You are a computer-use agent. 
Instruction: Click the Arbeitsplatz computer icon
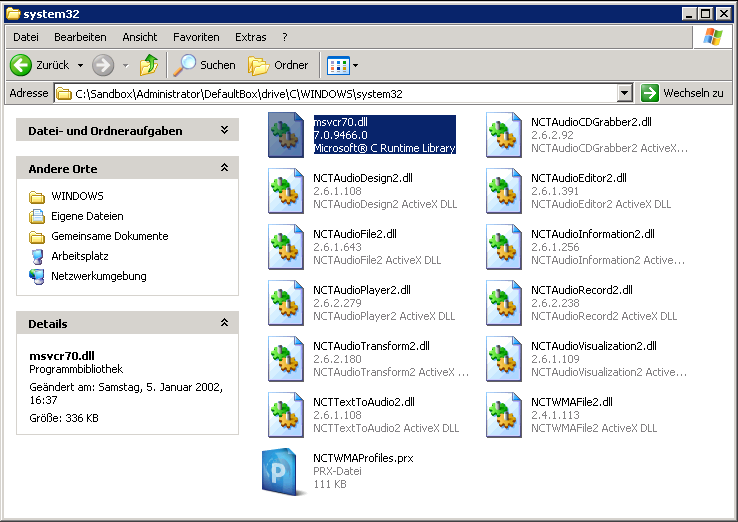[x=37, y=257]
